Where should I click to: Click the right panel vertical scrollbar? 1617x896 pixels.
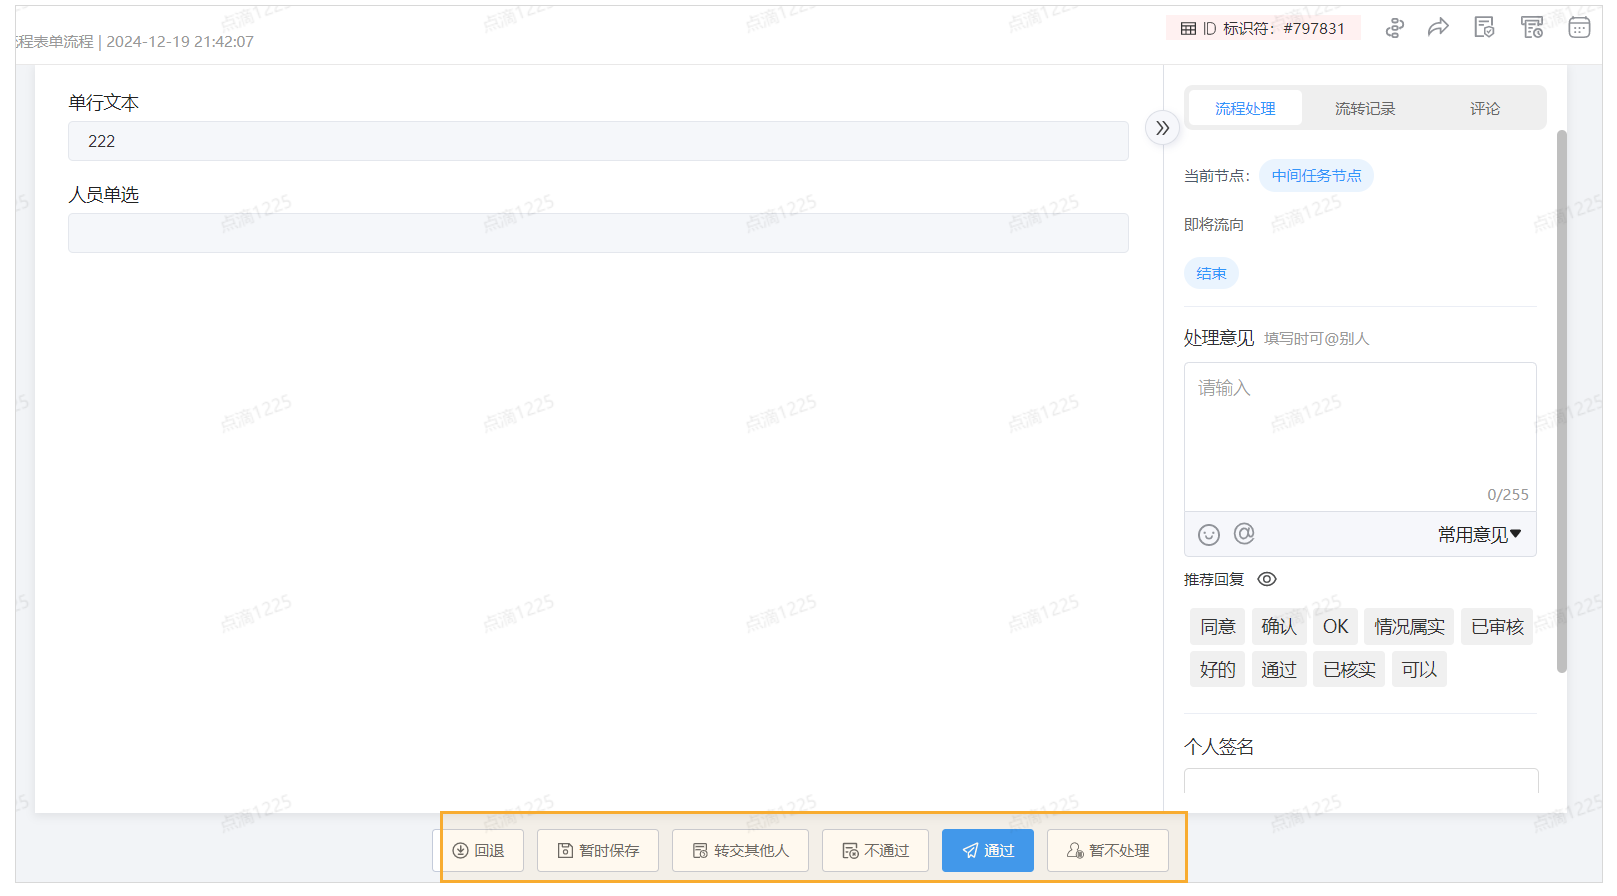pos(1562,400)
